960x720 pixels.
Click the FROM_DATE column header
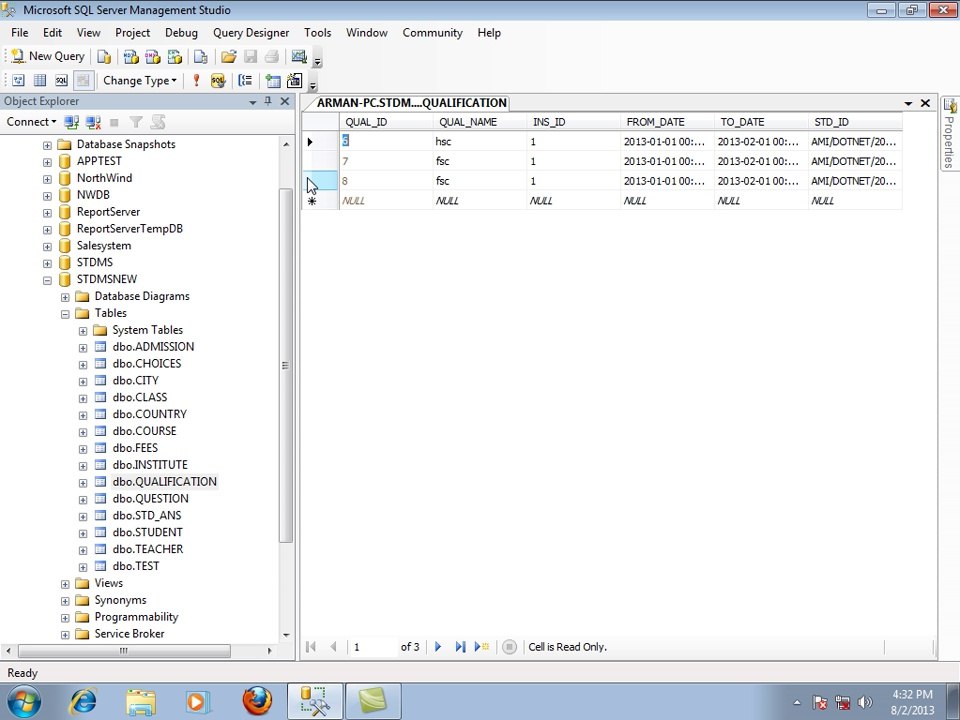667,122
